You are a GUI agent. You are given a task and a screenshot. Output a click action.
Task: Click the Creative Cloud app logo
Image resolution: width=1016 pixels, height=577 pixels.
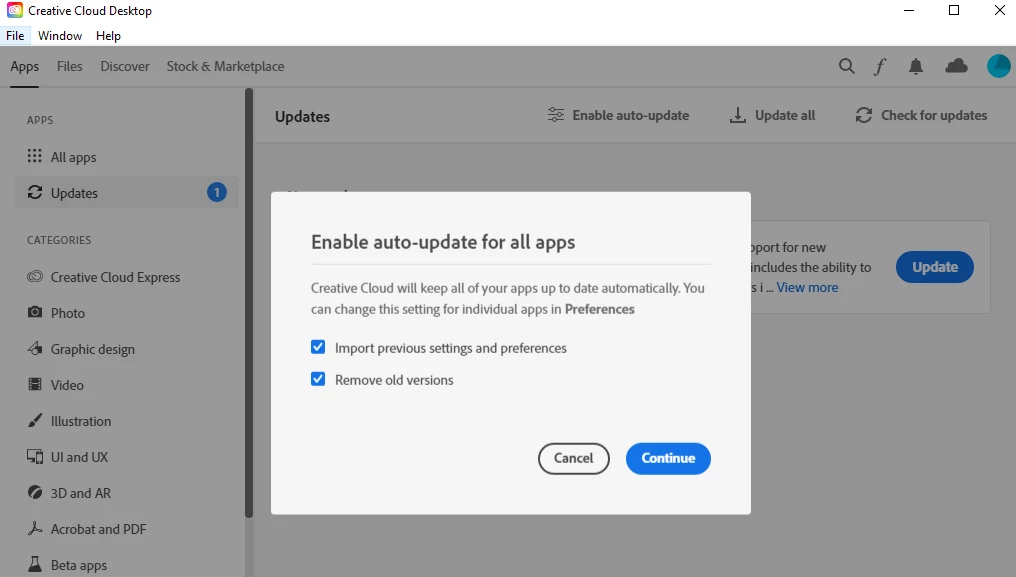15,10
